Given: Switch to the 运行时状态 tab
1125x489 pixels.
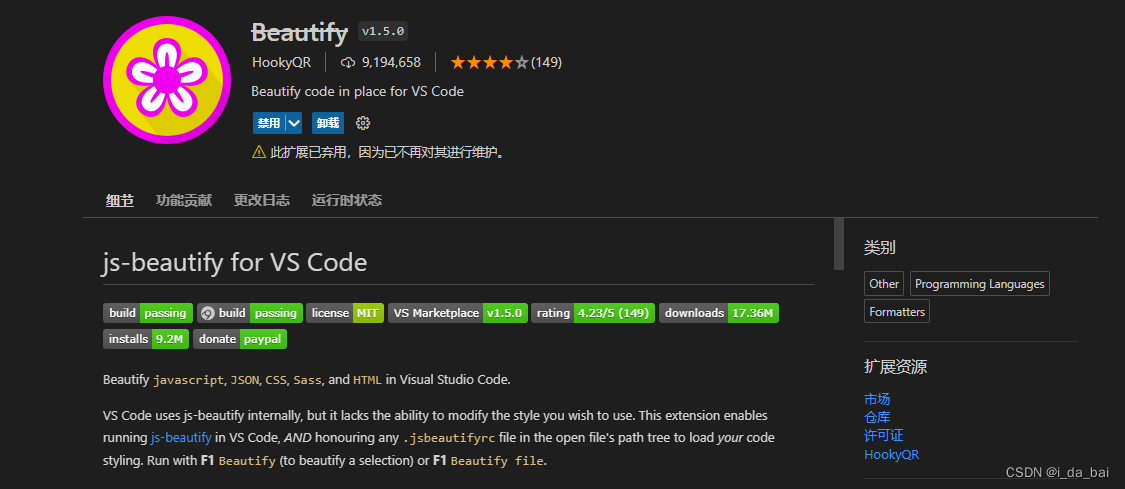Looking at the screenshot, I should tap(347, 201).
